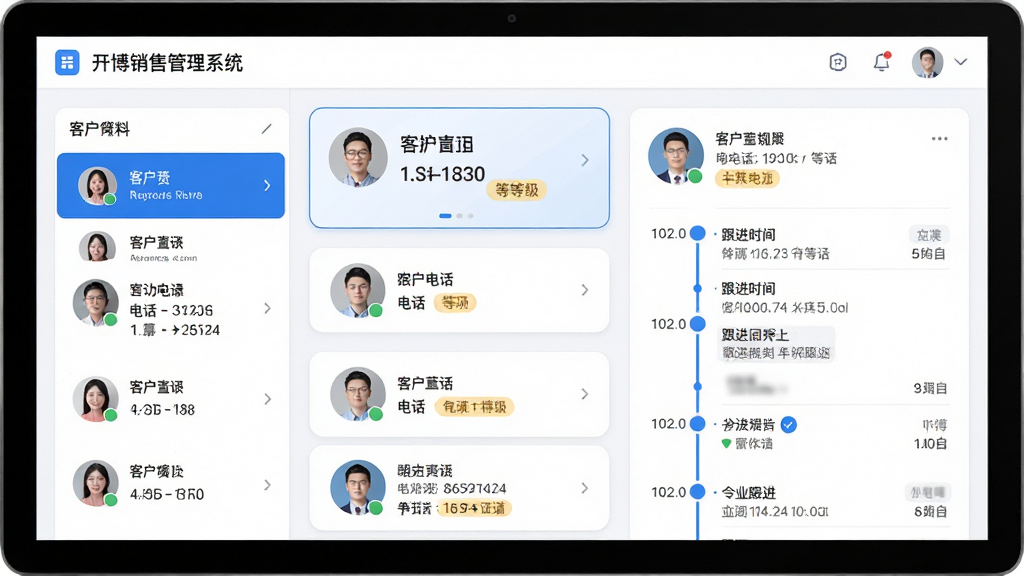Click avatar of customer row 4/36-188

point(95,399)
